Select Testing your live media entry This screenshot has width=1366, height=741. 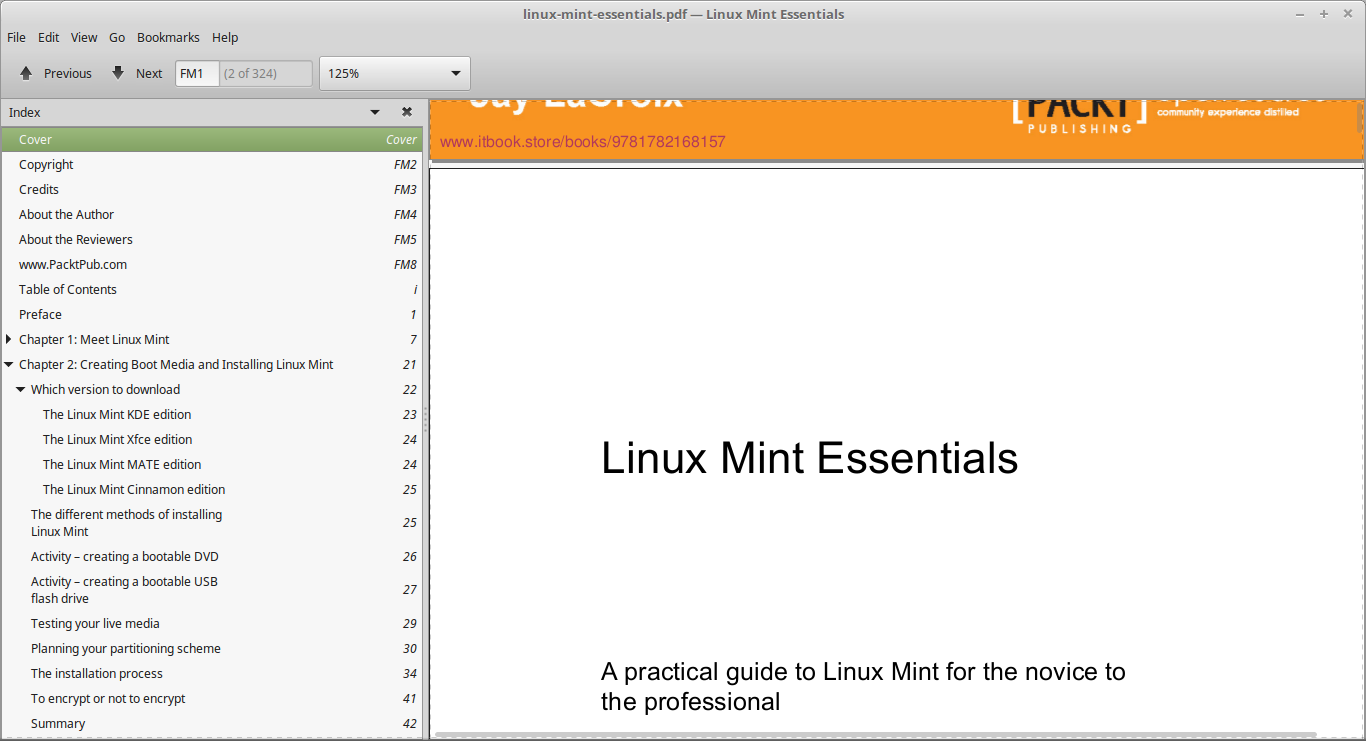pyautogui.click(x=212, y=623)
